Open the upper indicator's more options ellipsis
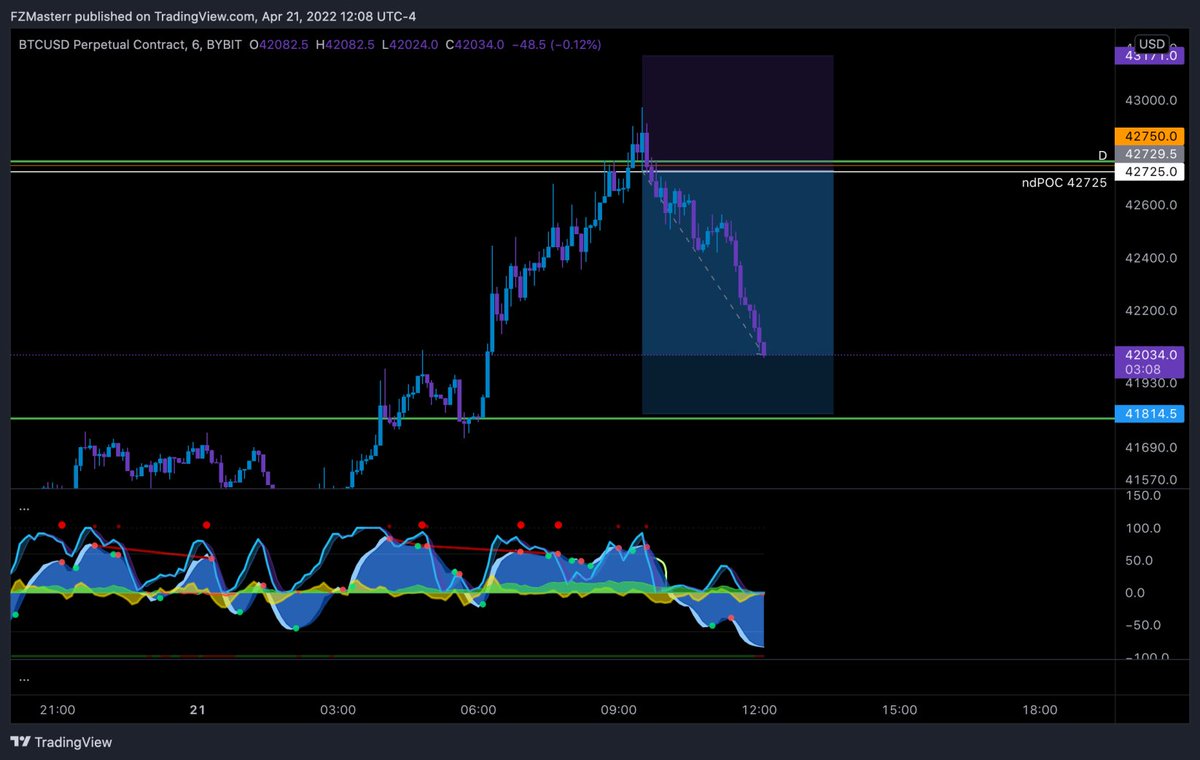1200x760 pixels. [24, 507]
